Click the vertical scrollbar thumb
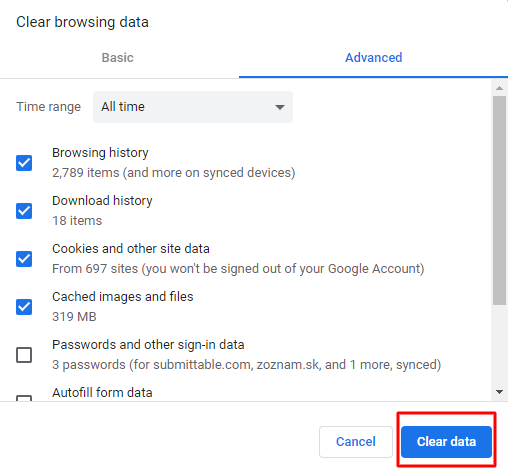The width and height of the screenshot is (508, 472). click(499, 200)
